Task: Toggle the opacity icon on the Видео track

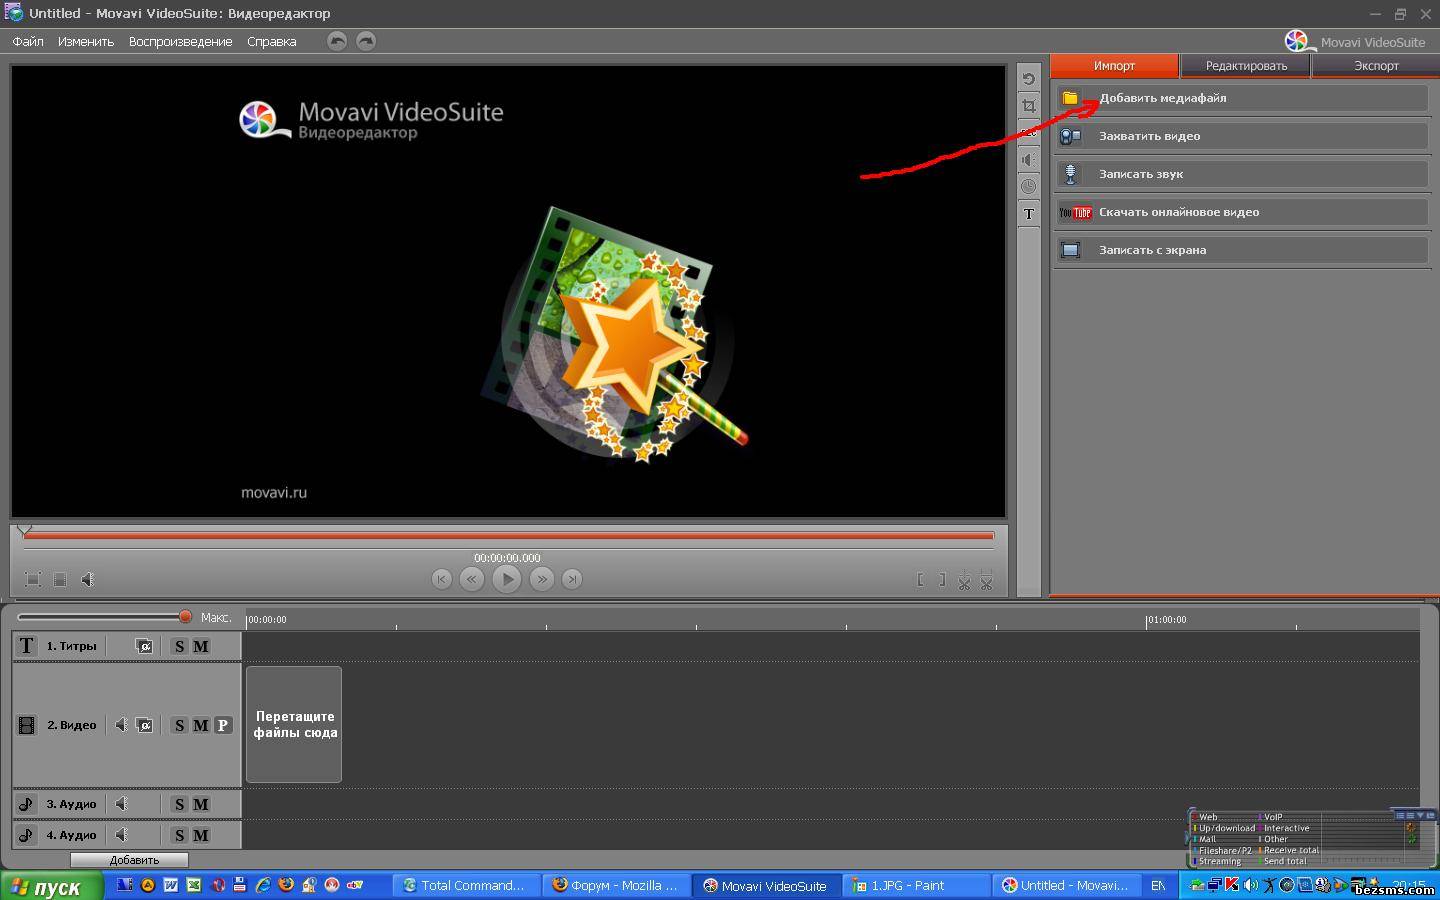Action: [145, 725]
